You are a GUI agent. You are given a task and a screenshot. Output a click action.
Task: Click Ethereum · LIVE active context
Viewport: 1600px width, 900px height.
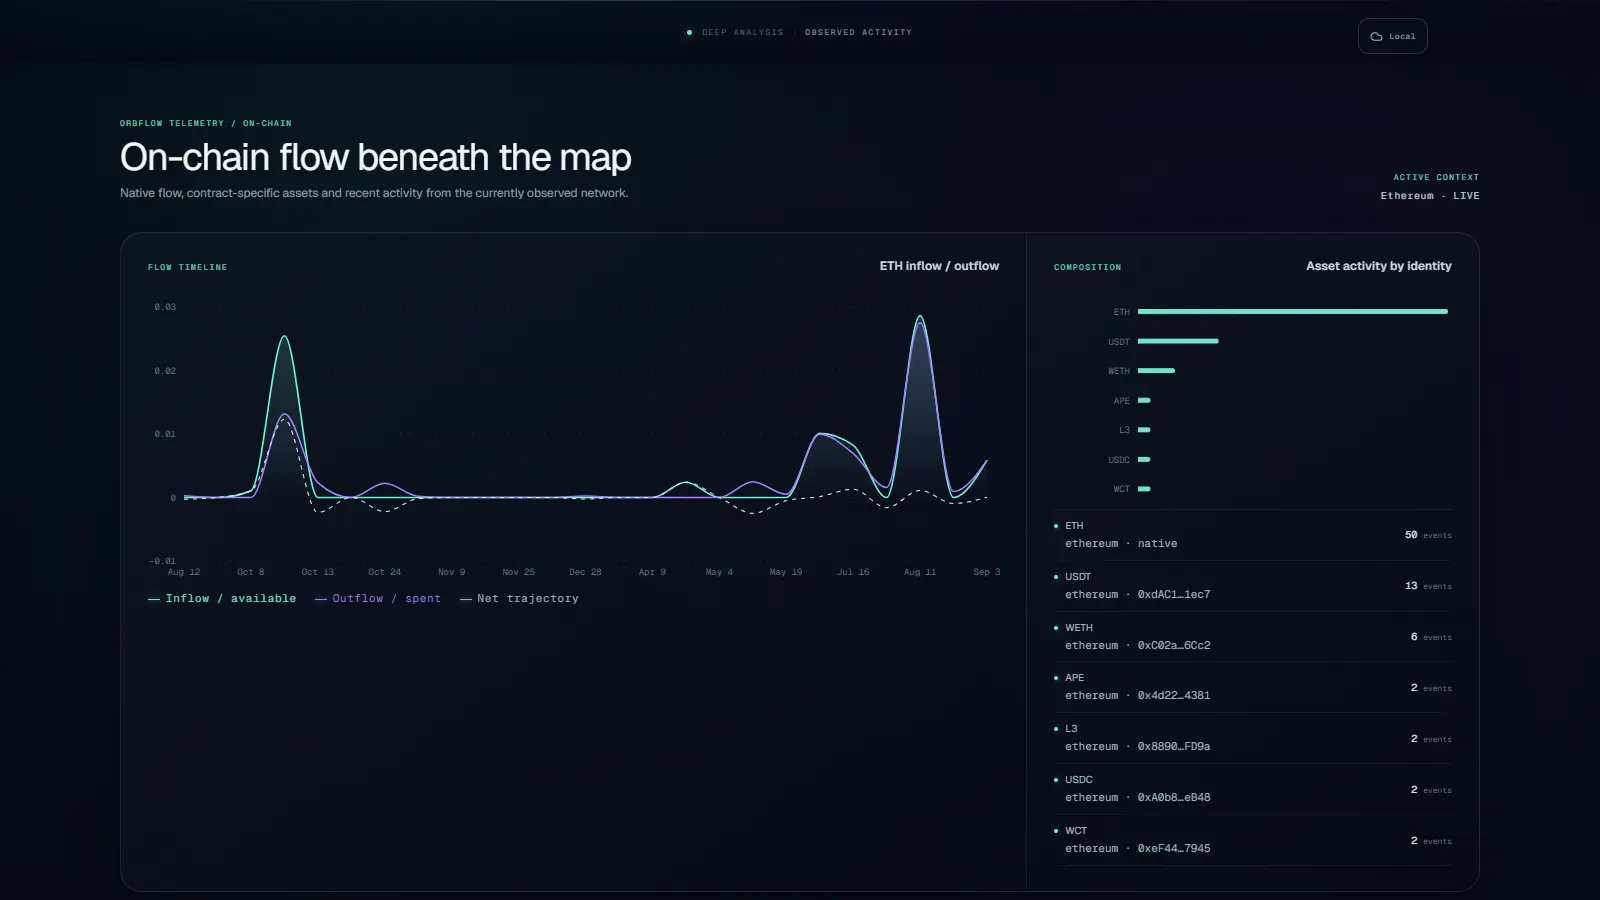pyautogui.click(x=1430, y=196)
